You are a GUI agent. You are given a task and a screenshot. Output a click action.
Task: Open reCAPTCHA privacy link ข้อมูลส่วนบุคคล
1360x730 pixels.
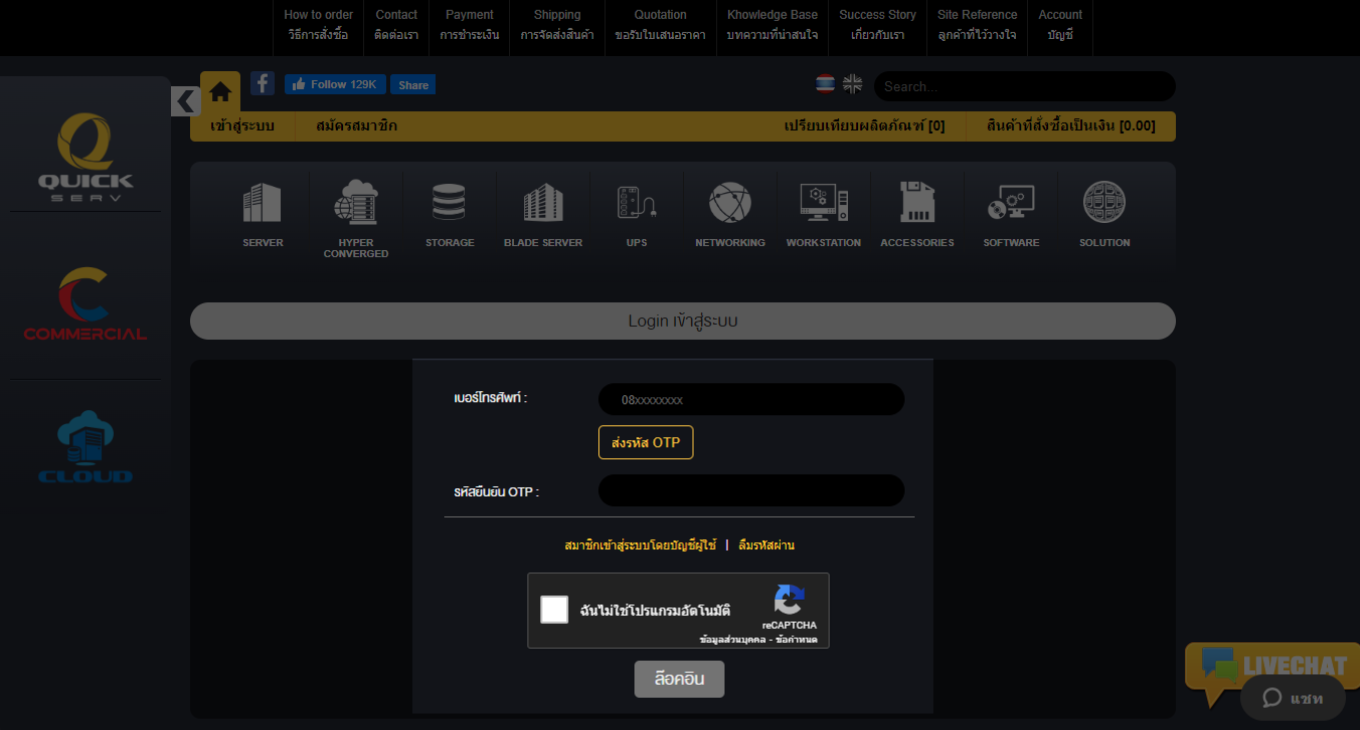click(x=732, y=639)
